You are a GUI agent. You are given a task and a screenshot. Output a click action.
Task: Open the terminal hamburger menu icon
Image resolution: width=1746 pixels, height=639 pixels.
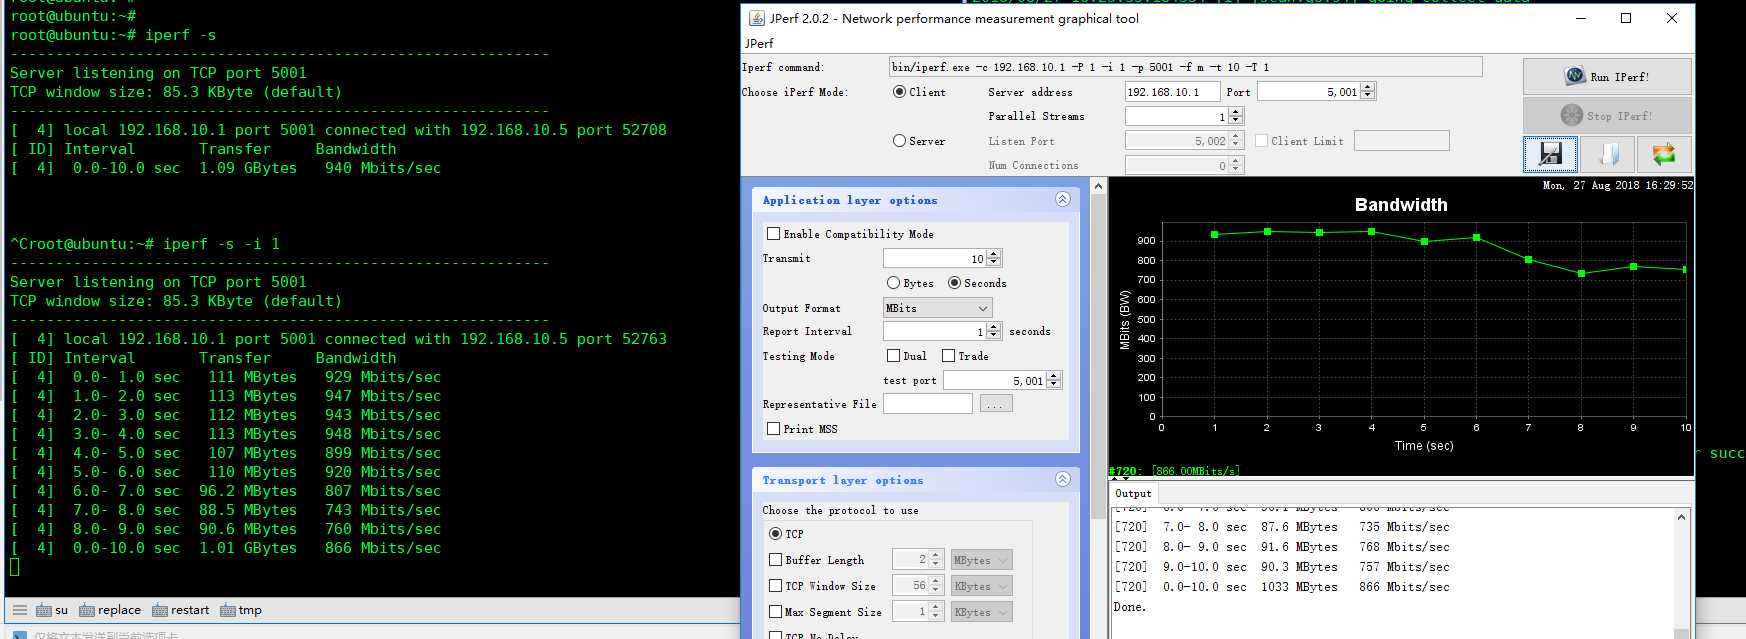(x=19, y=609)
